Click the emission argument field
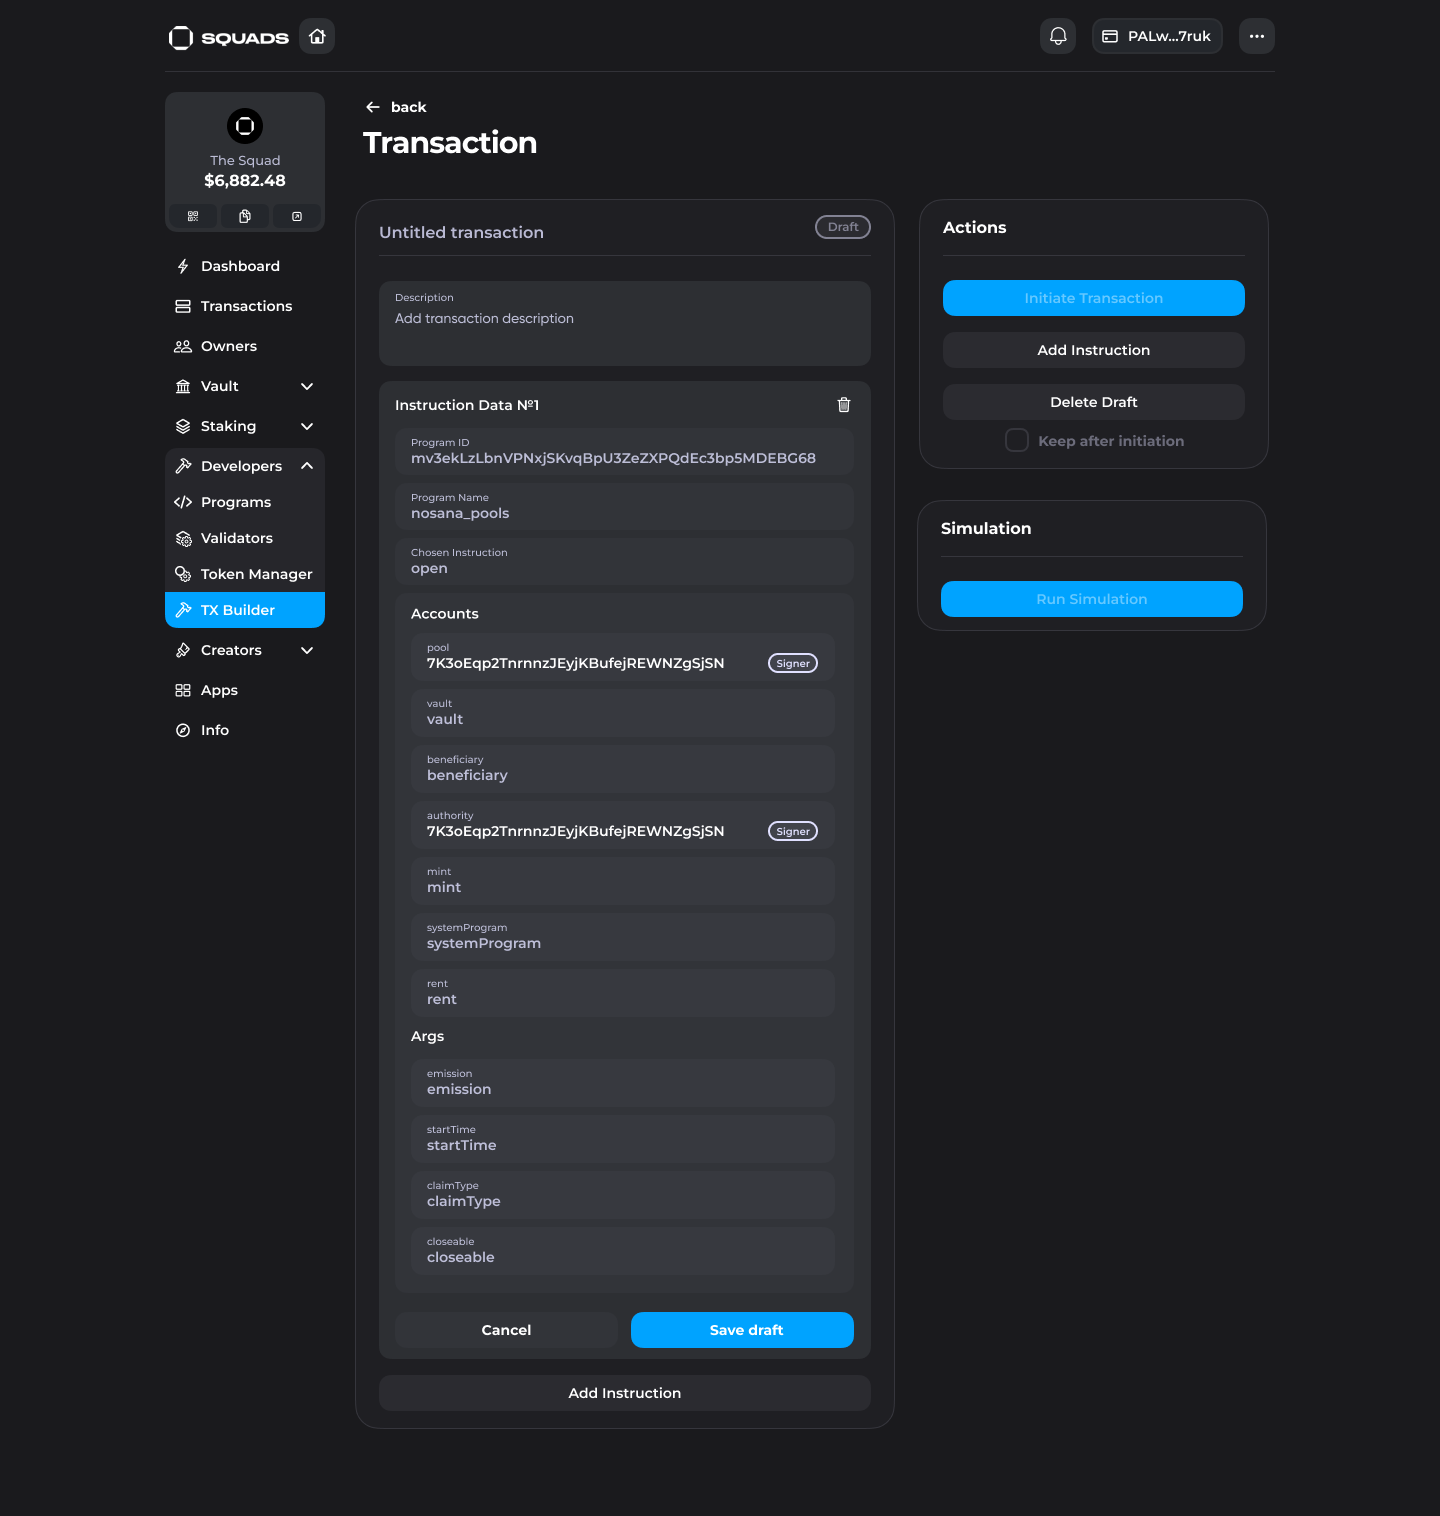This screenshot has width=1440, height=1516. coord(622,1083)
